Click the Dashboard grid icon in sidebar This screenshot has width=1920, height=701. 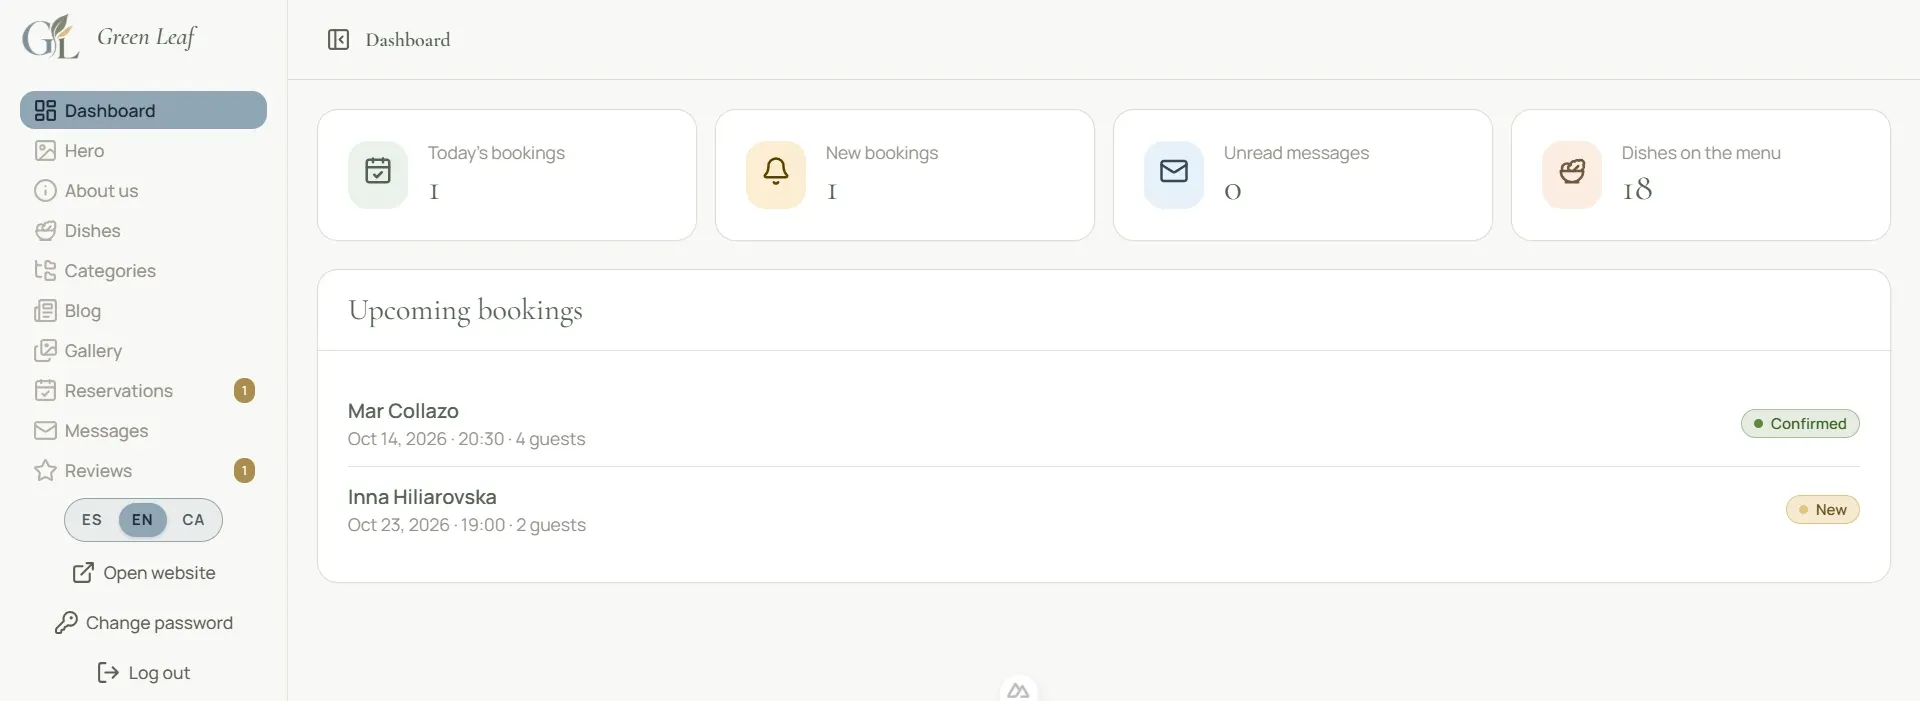(45, 110)
